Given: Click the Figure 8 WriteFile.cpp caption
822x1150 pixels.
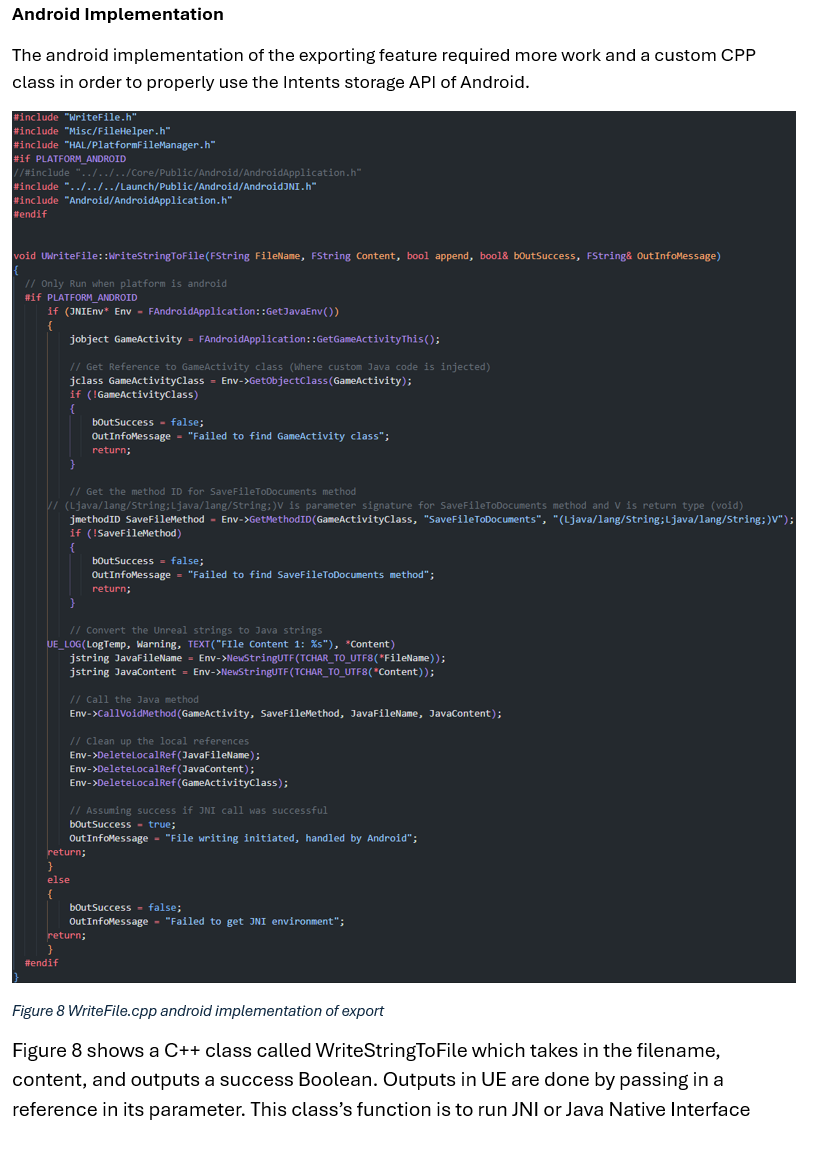Looking at the screenshot, I should 198,1011.
